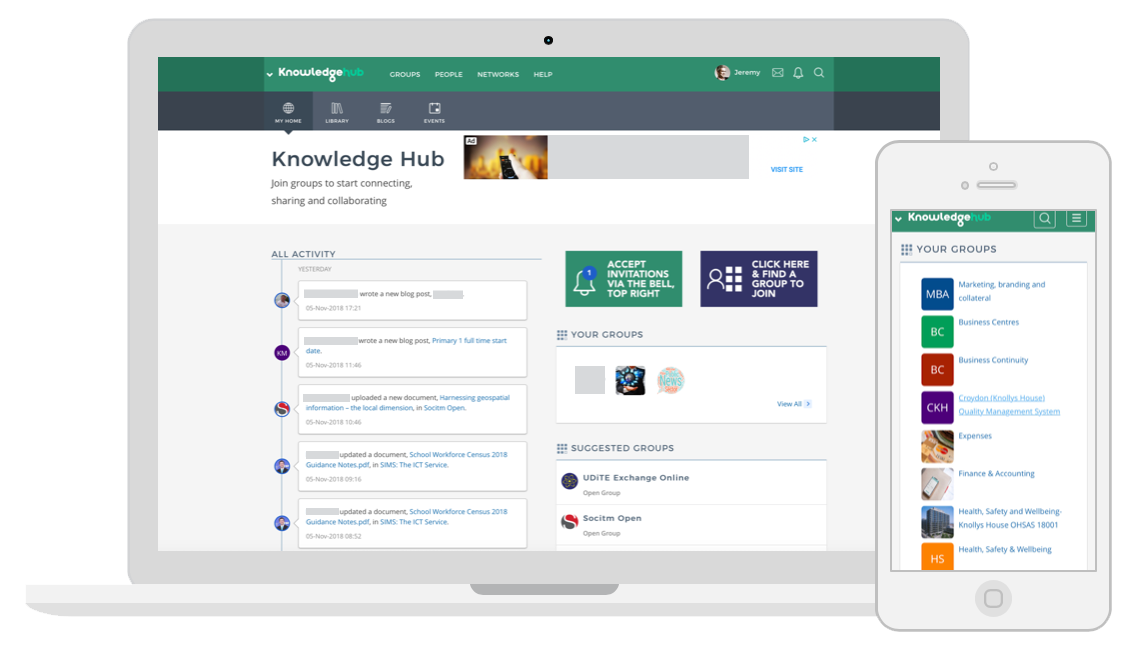Click the Socitm Open group logo
1142x660 pixels.
(570, 522)
